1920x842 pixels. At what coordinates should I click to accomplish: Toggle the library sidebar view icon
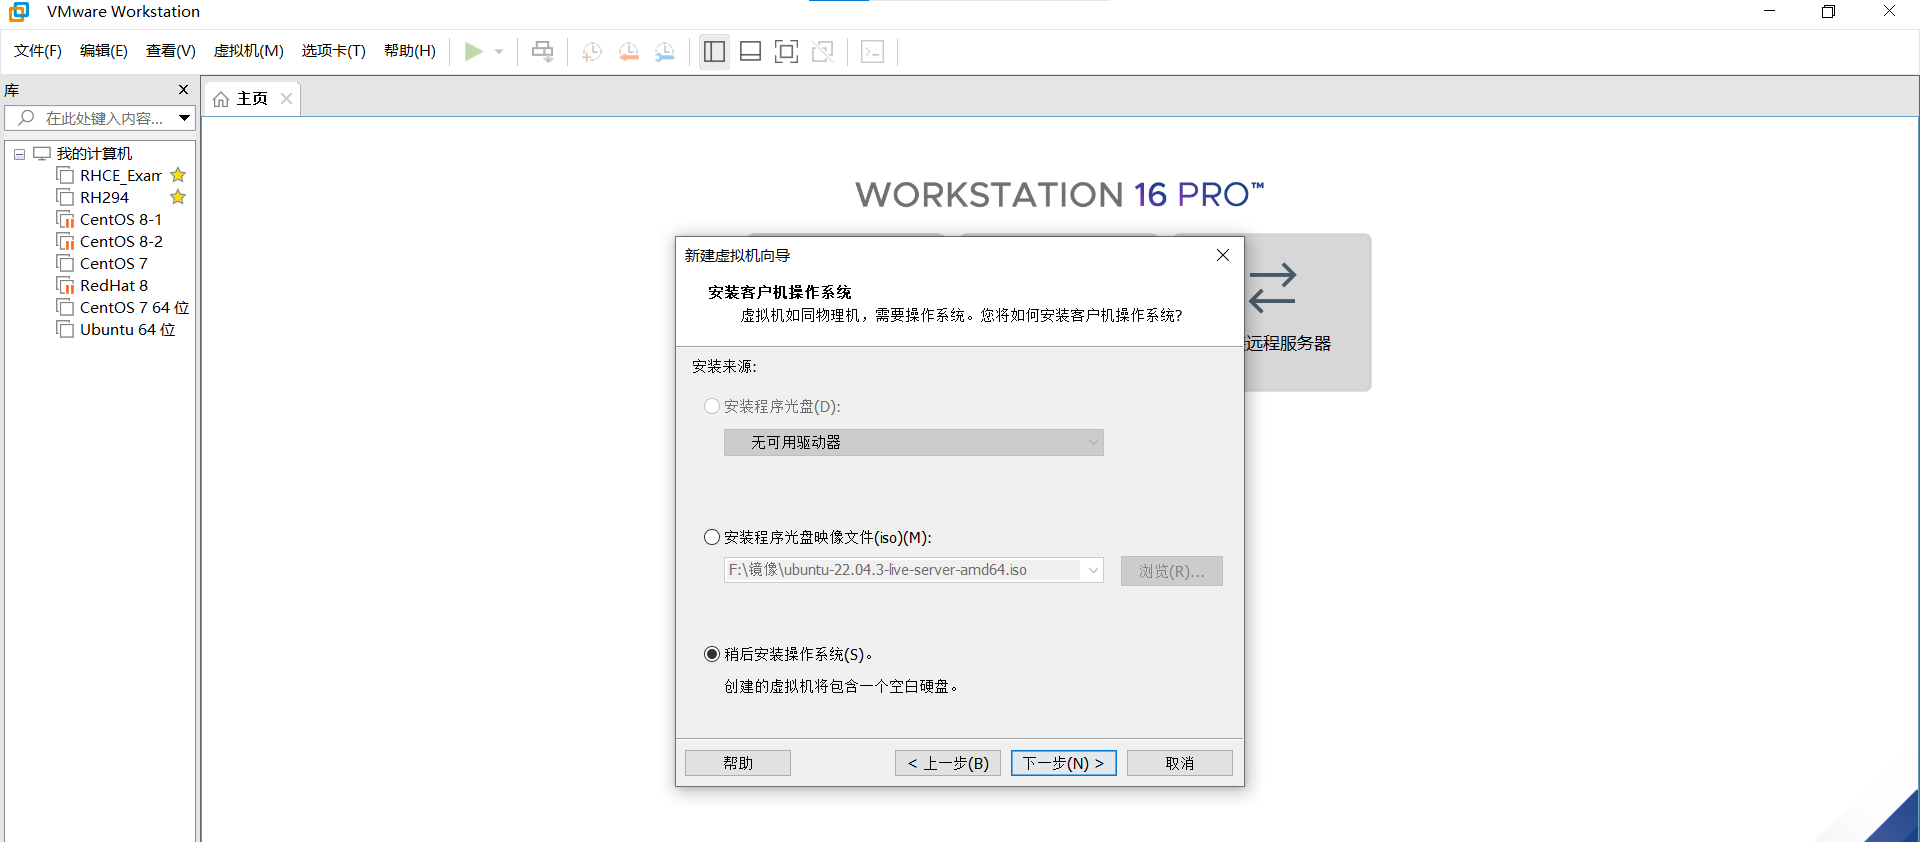(714, 51)
